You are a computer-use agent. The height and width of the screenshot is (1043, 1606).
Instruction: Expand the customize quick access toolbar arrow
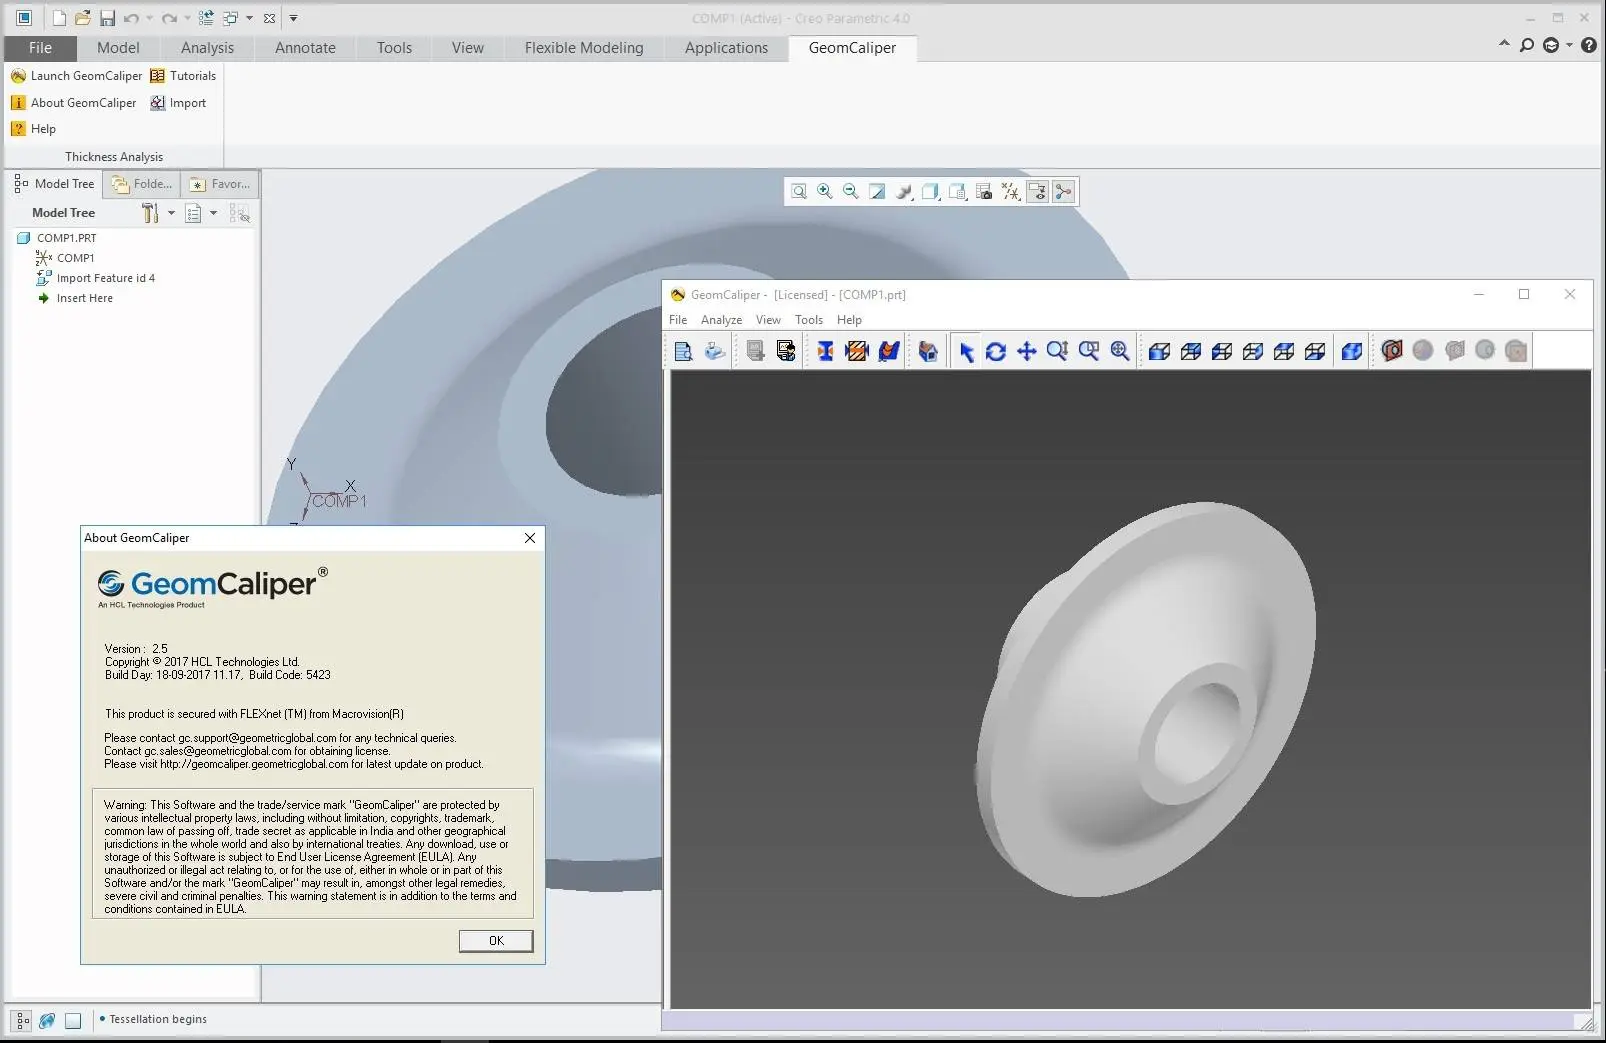tap(293, 18)
